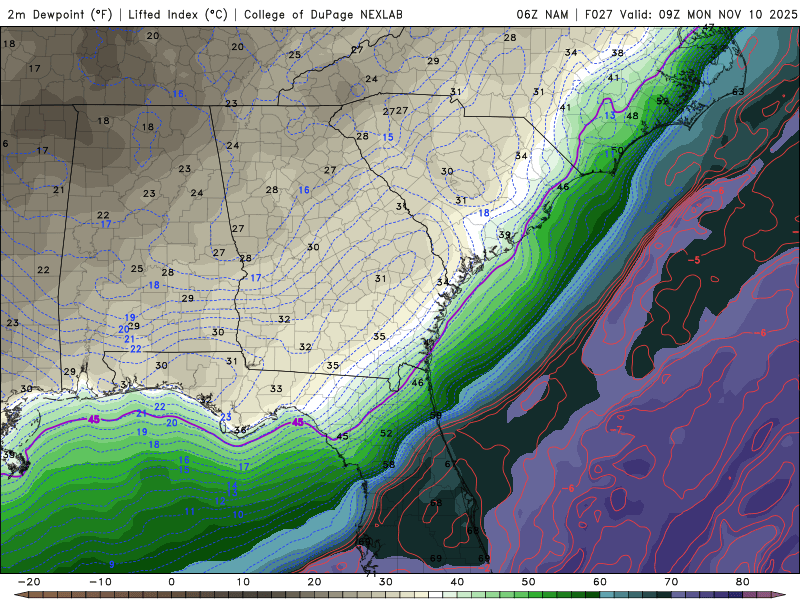Screen dimensions: 800x600
Task: Click the '33' dewpoint value in Georgia
Action: coord(276,389)
